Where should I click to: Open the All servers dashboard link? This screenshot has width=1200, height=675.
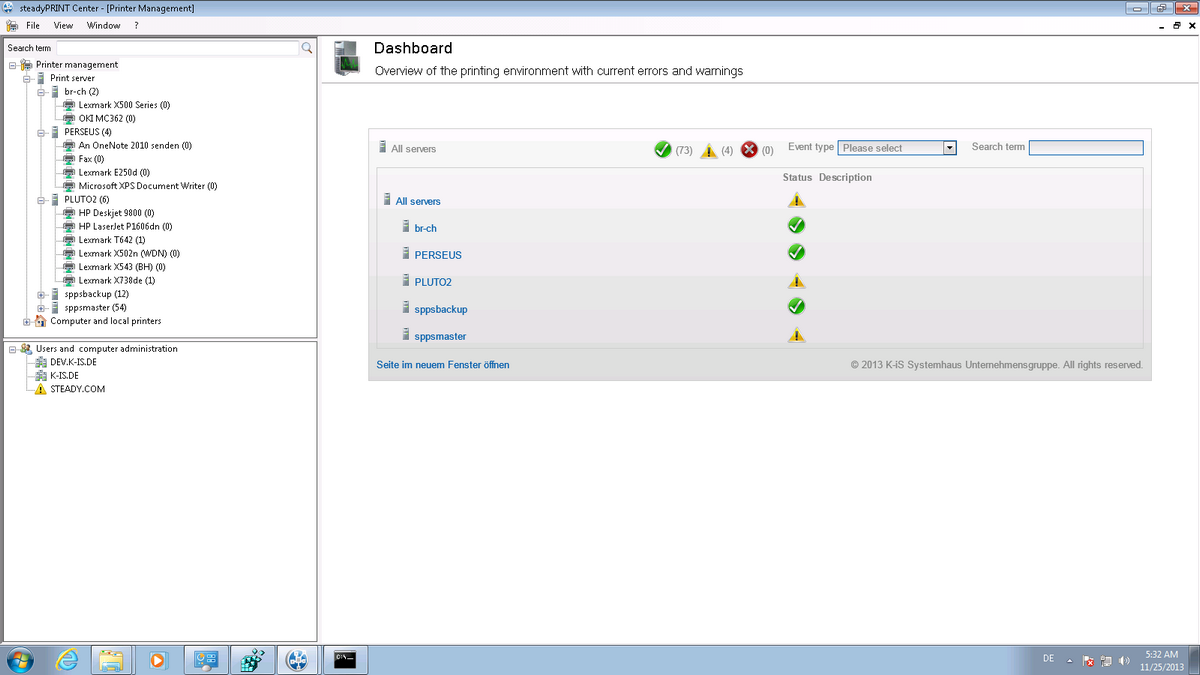[418, 201]
